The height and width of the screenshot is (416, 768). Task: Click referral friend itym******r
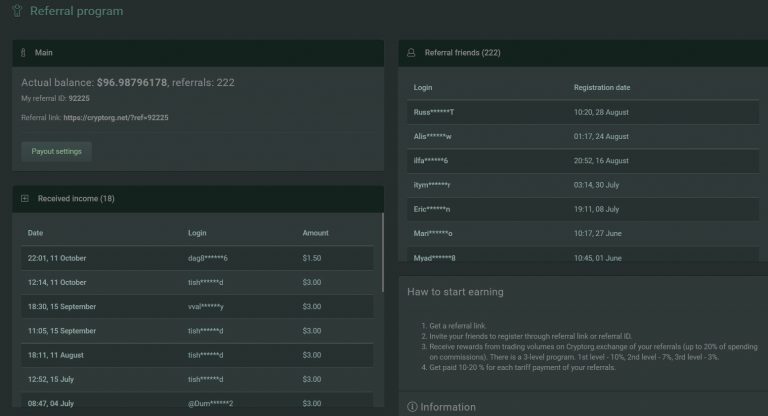tap(432, 185)
